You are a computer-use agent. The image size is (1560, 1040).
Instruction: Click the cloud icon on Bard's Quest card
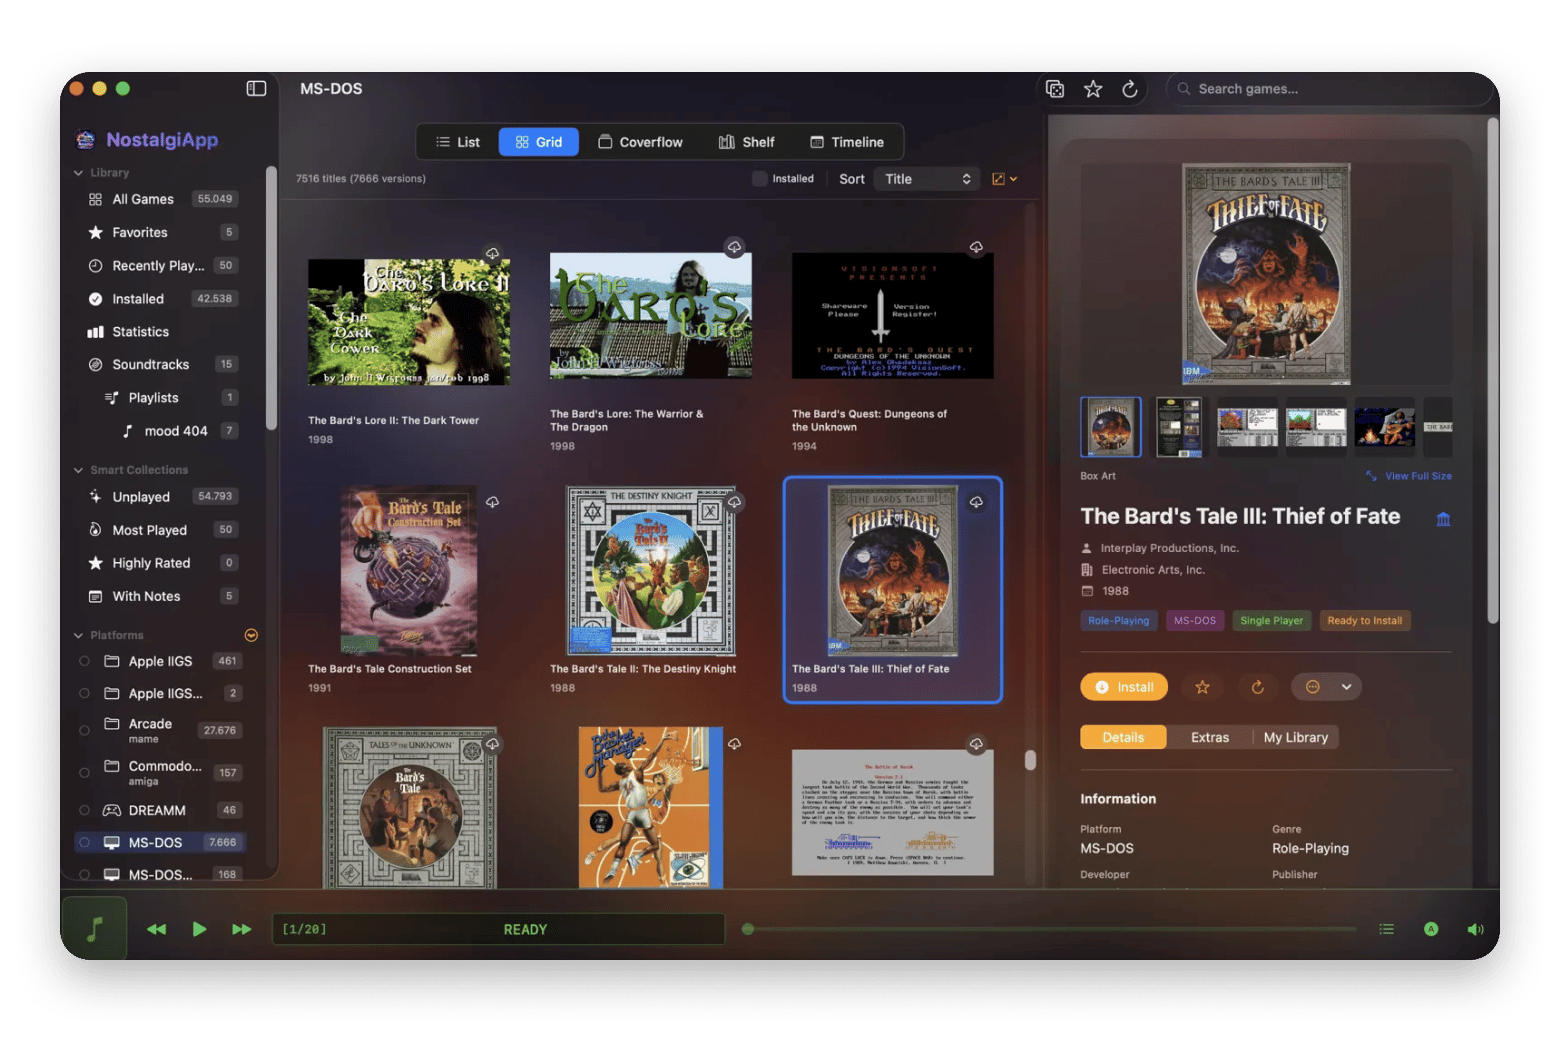click(976, 247)
